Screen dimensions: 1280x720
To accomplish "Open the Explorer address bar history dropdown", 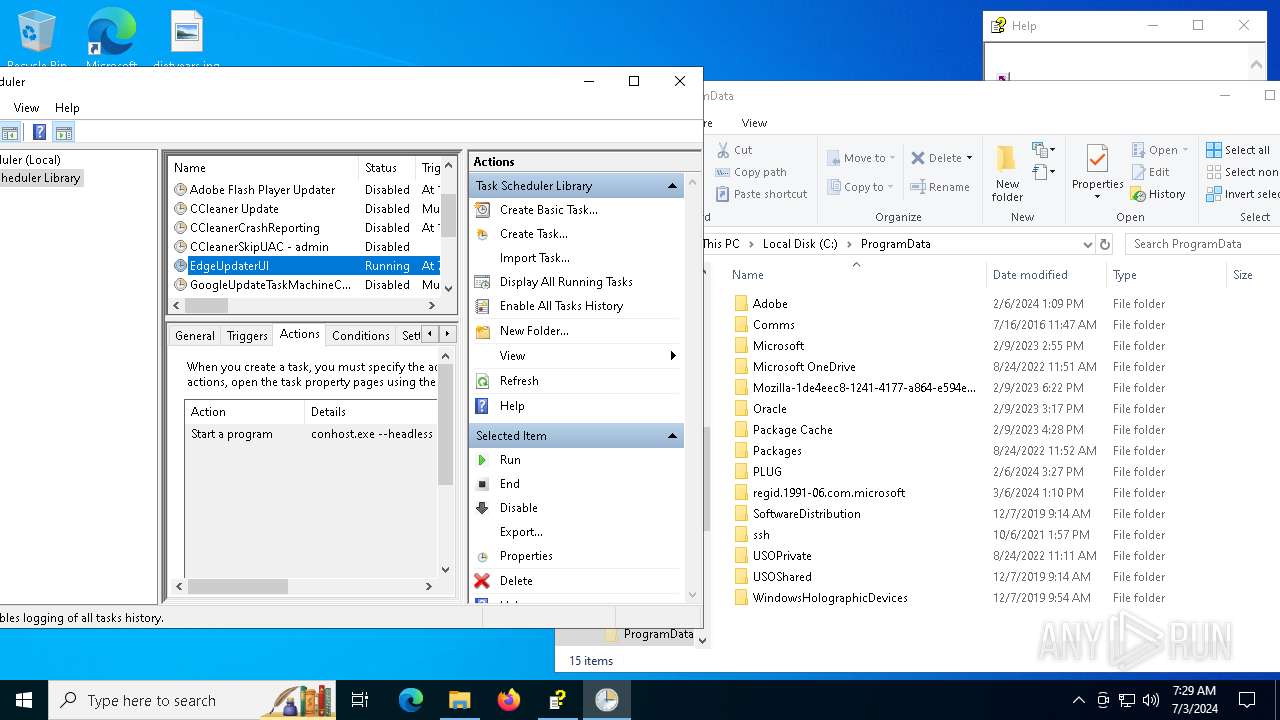I will click(1087, 244).
